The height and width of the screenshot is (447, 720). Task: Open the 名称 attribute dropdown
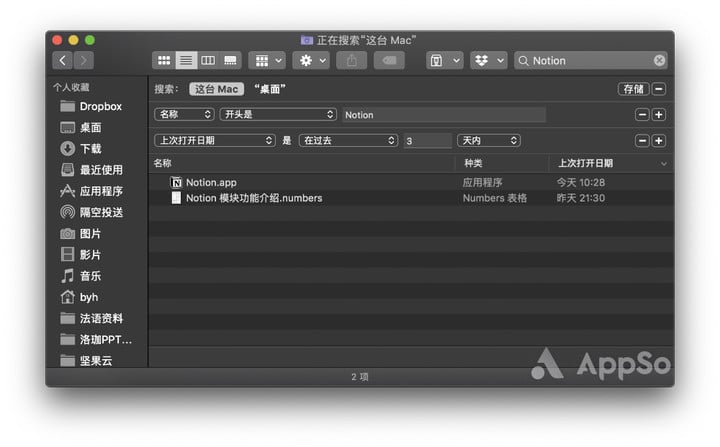tap(184, 114)
